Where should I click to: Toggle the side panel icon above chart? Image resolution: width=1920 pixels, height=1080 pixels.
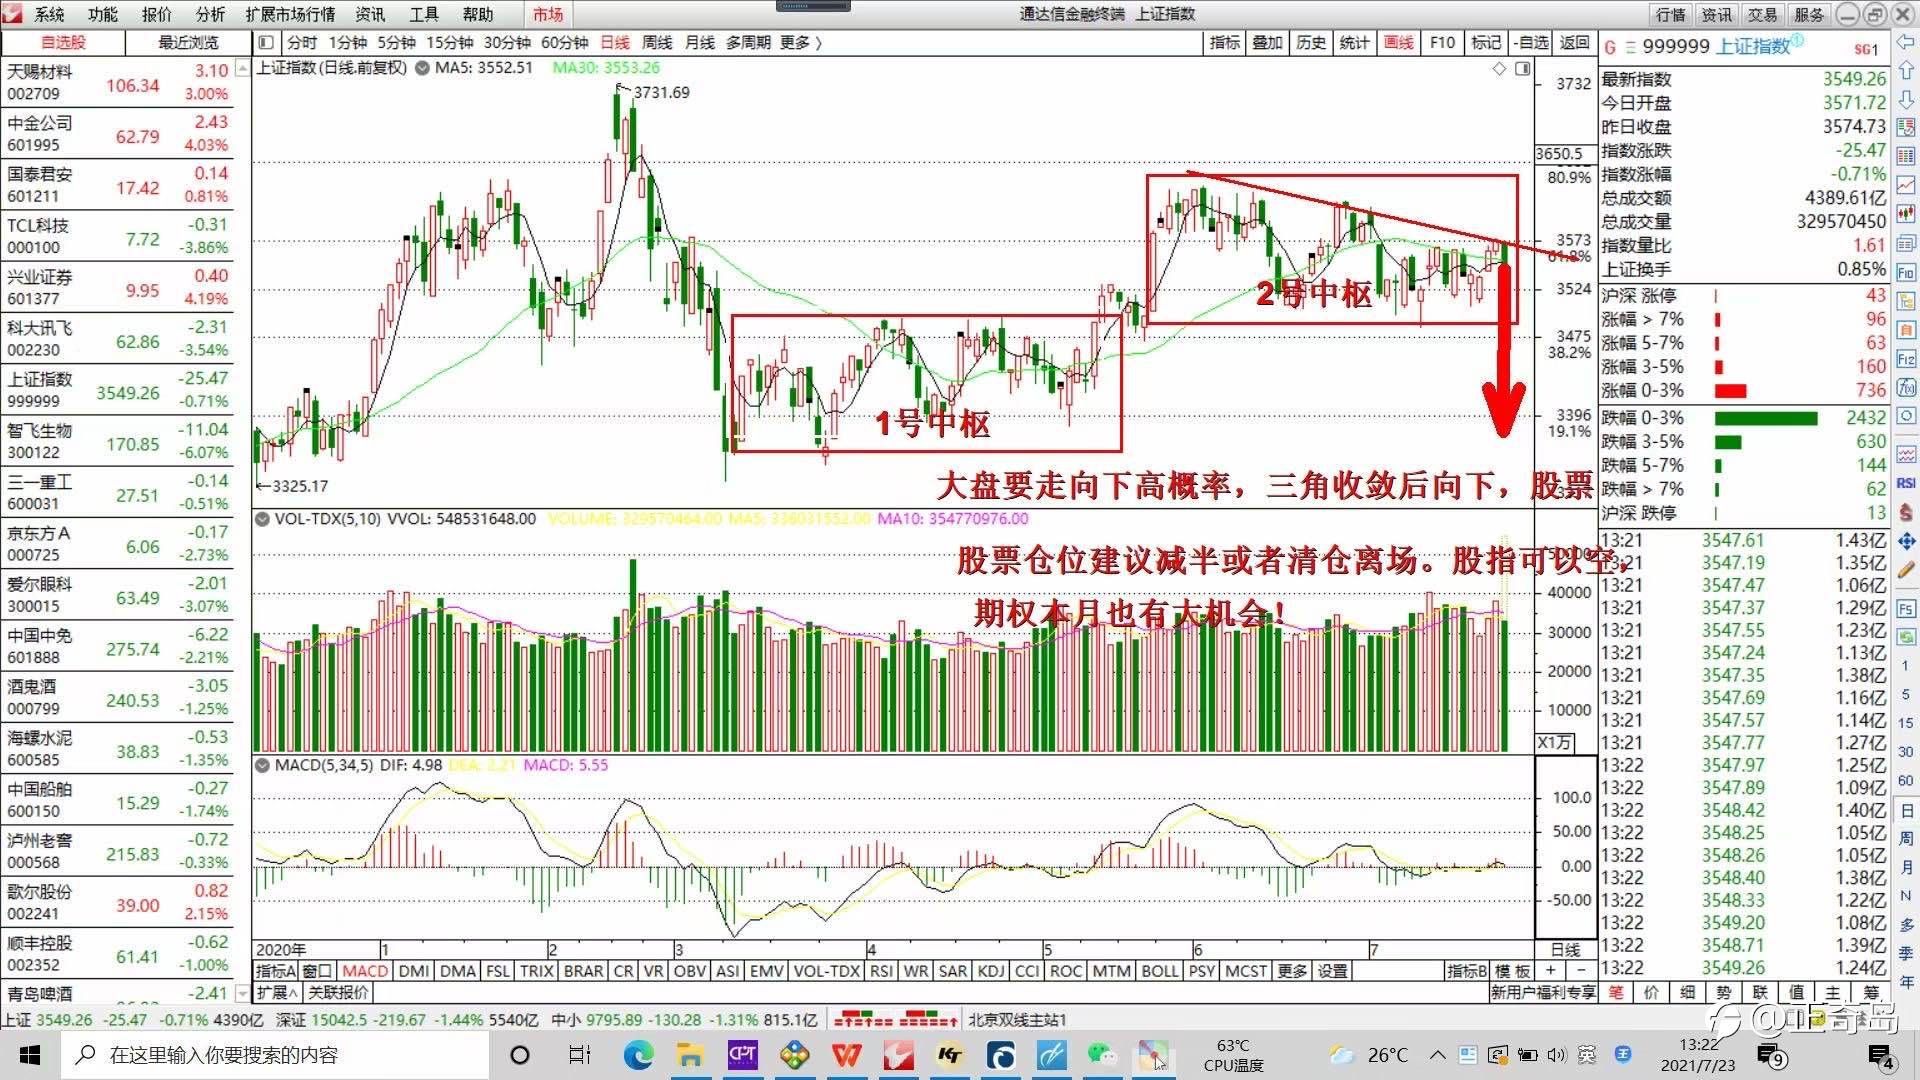[1522, 68]
